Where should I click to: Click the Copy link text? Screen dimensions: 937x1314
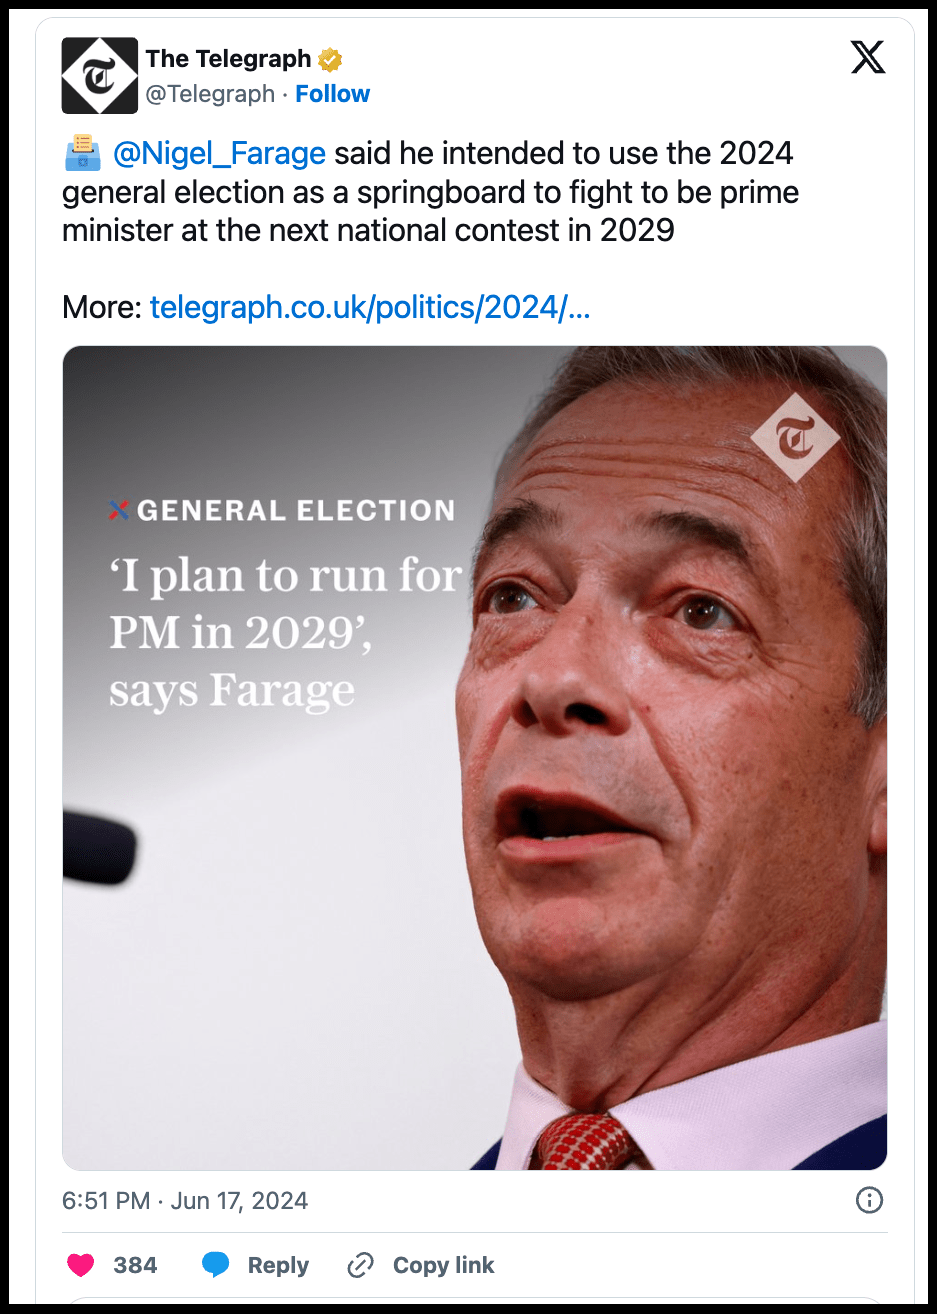click(443, 1265)
